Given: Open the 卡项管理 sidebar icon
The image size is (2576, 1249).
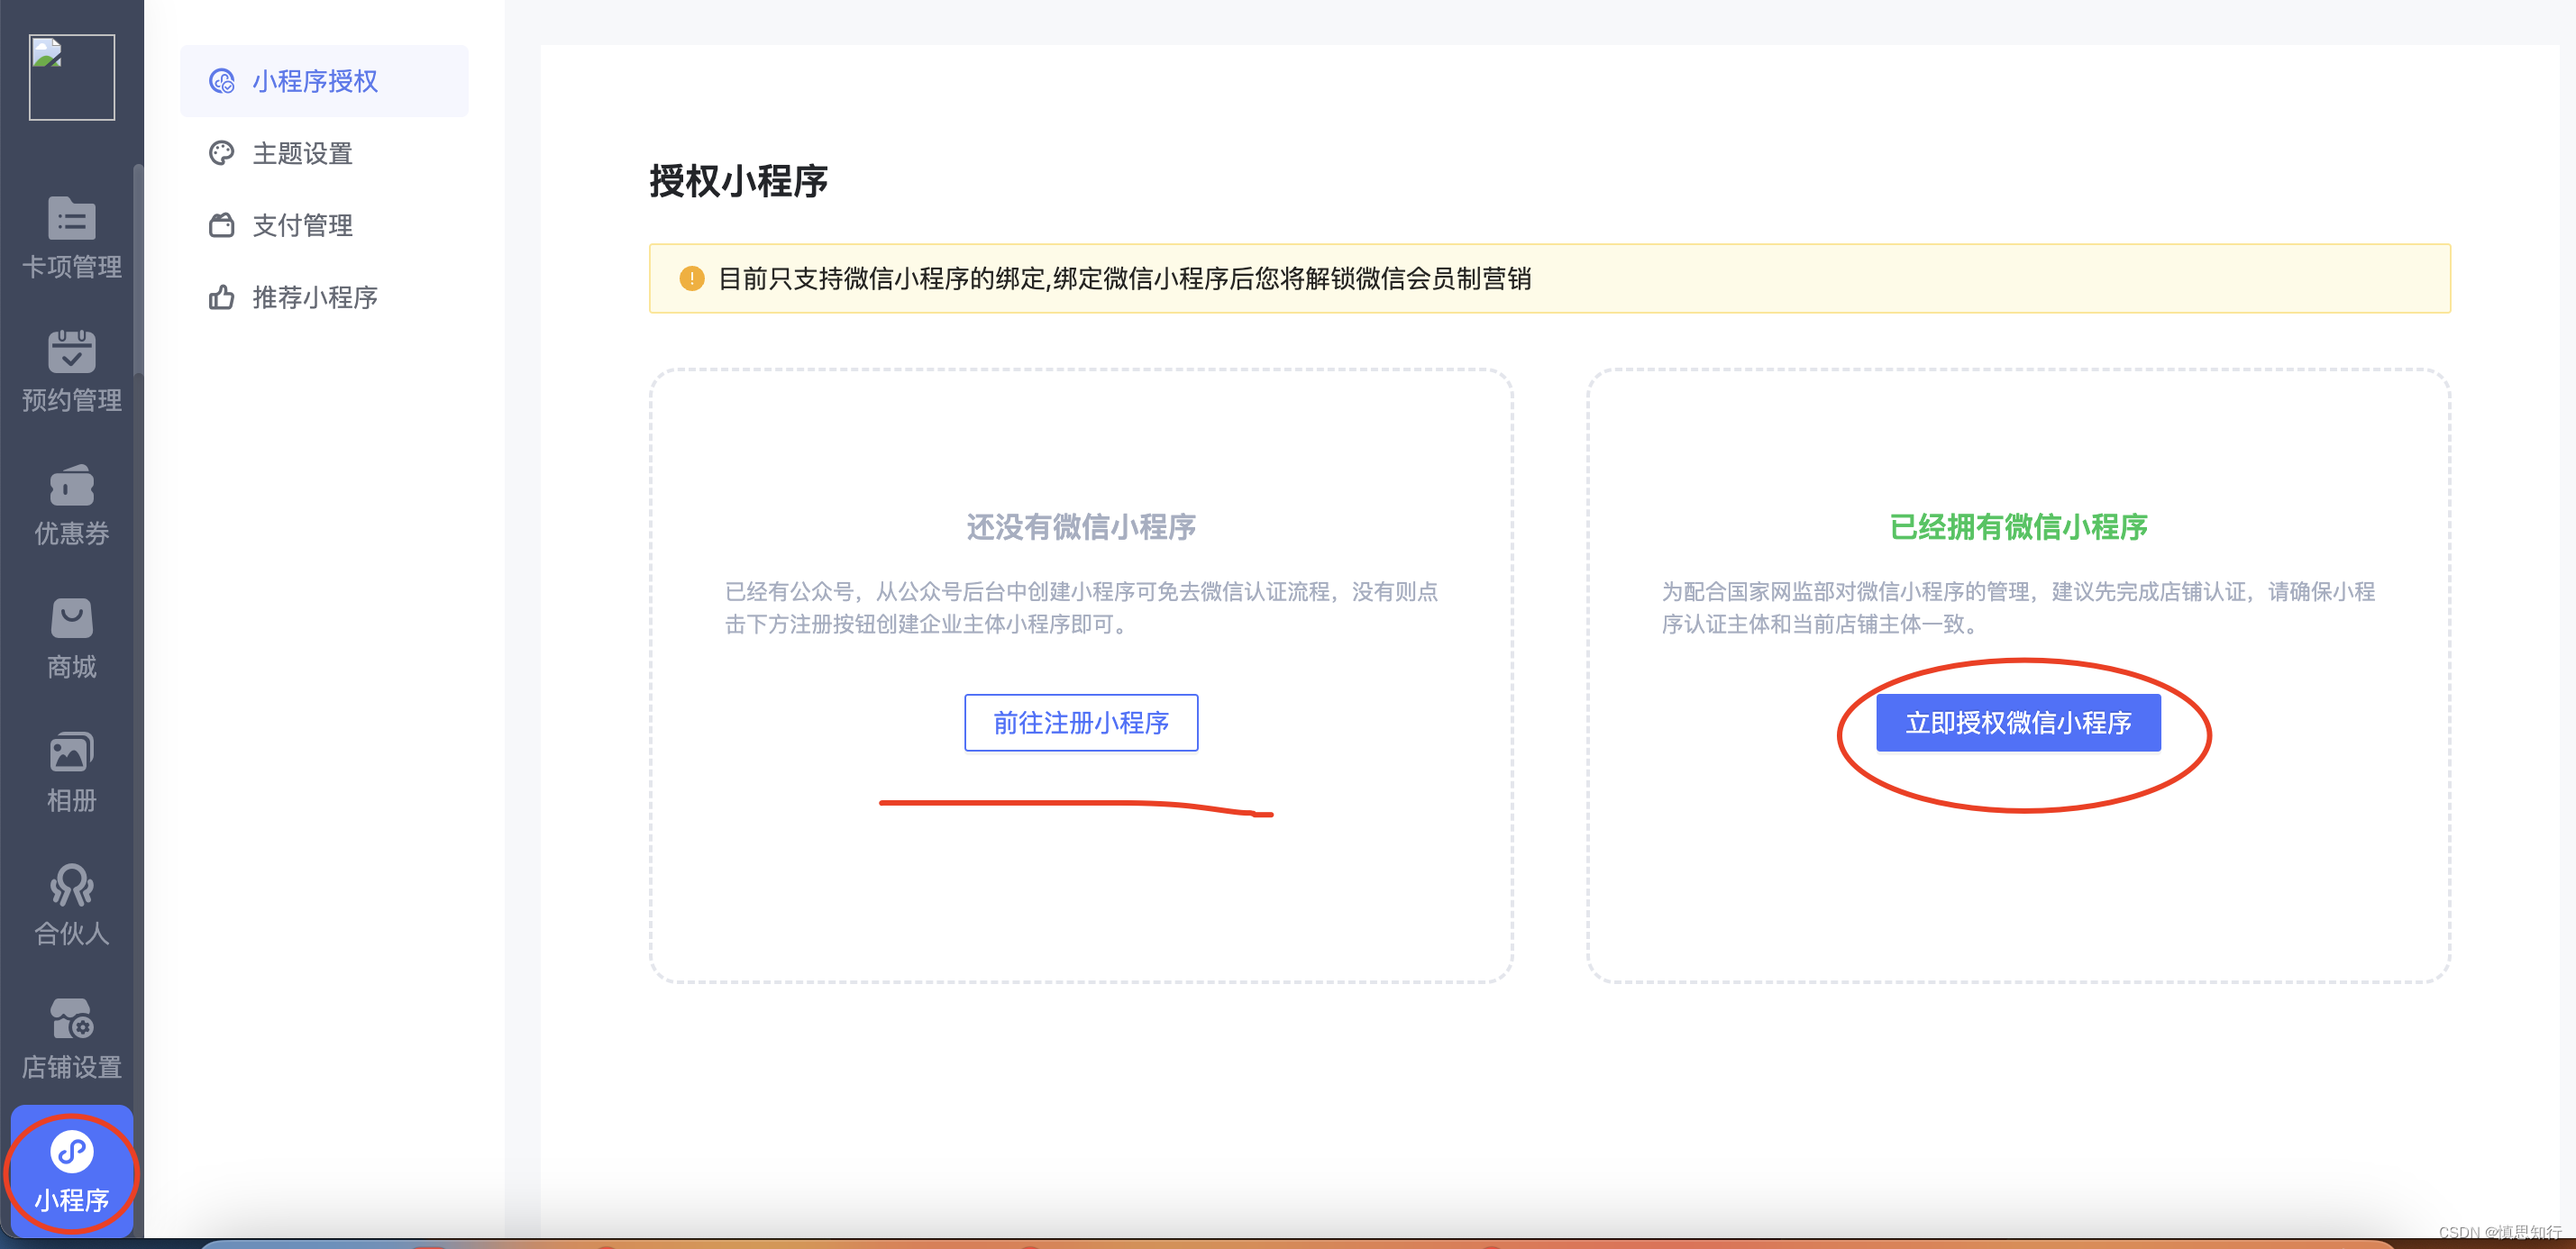Looking at the screenshot, I should point(71,219).
